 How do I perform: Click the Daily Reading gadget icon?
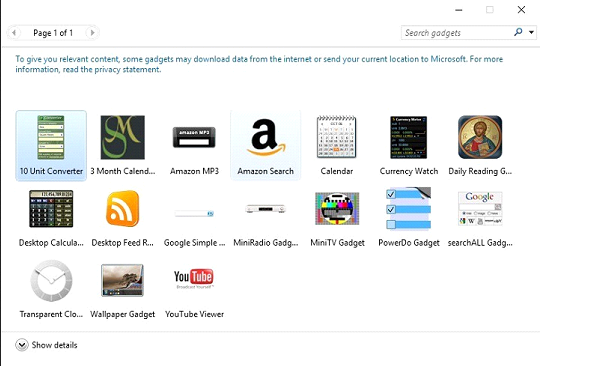[x=480, y=137]
